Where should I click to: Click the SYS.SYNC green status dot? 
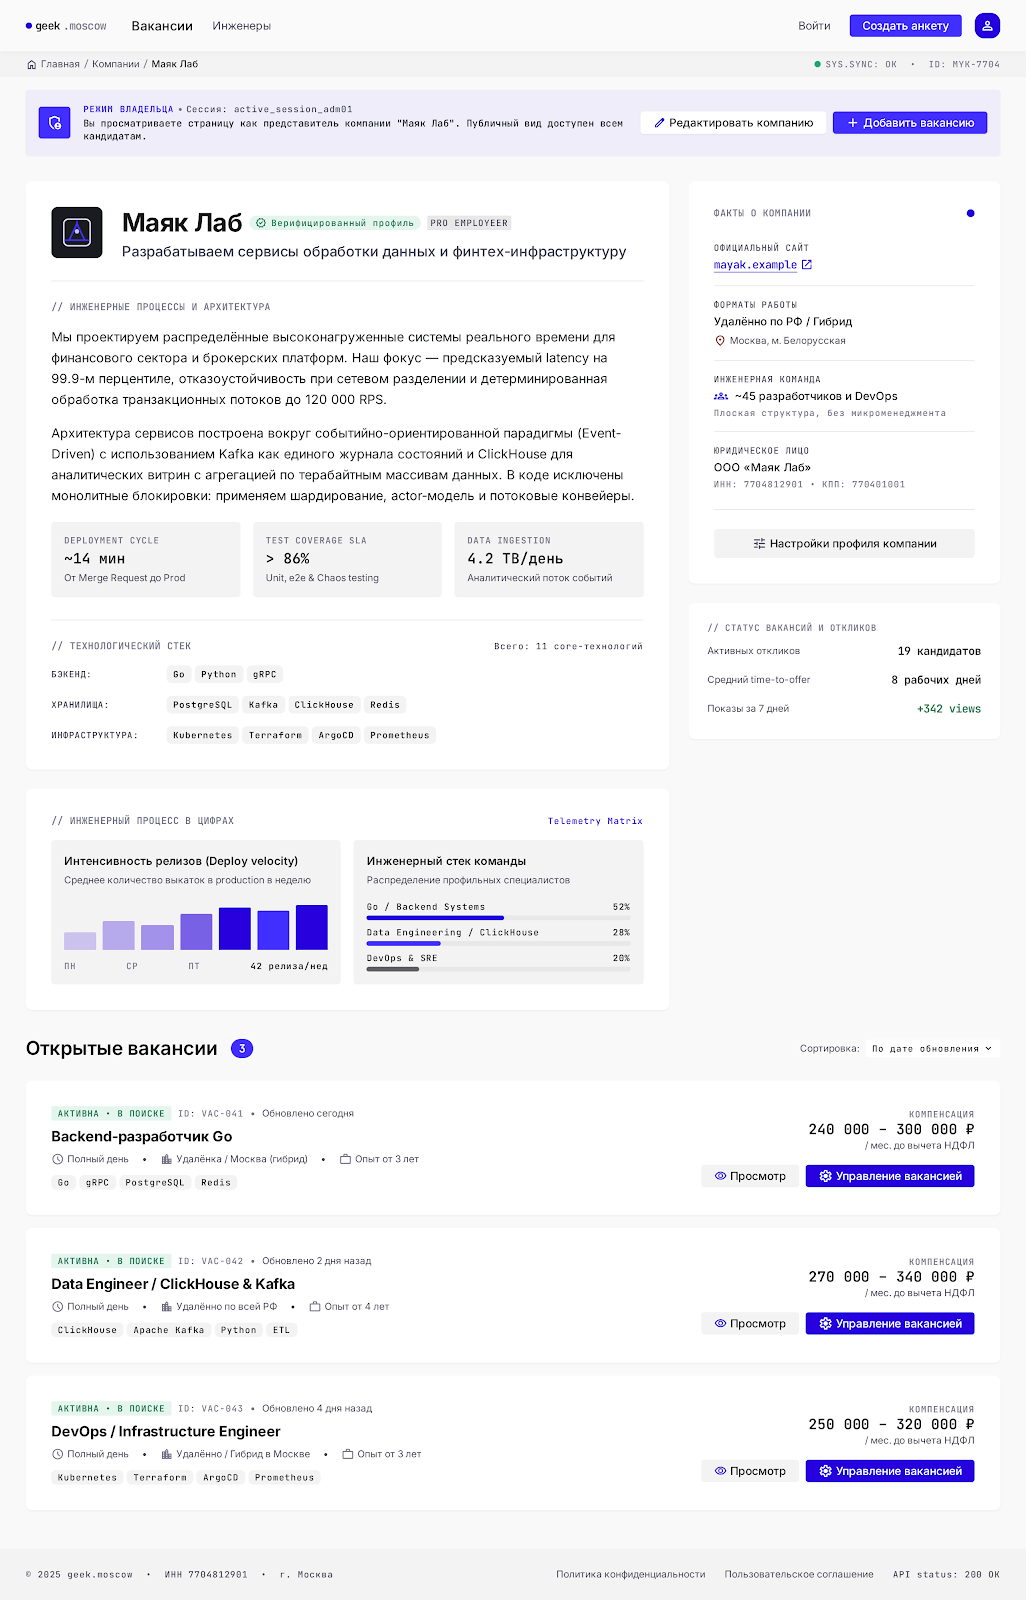[817, 64]
